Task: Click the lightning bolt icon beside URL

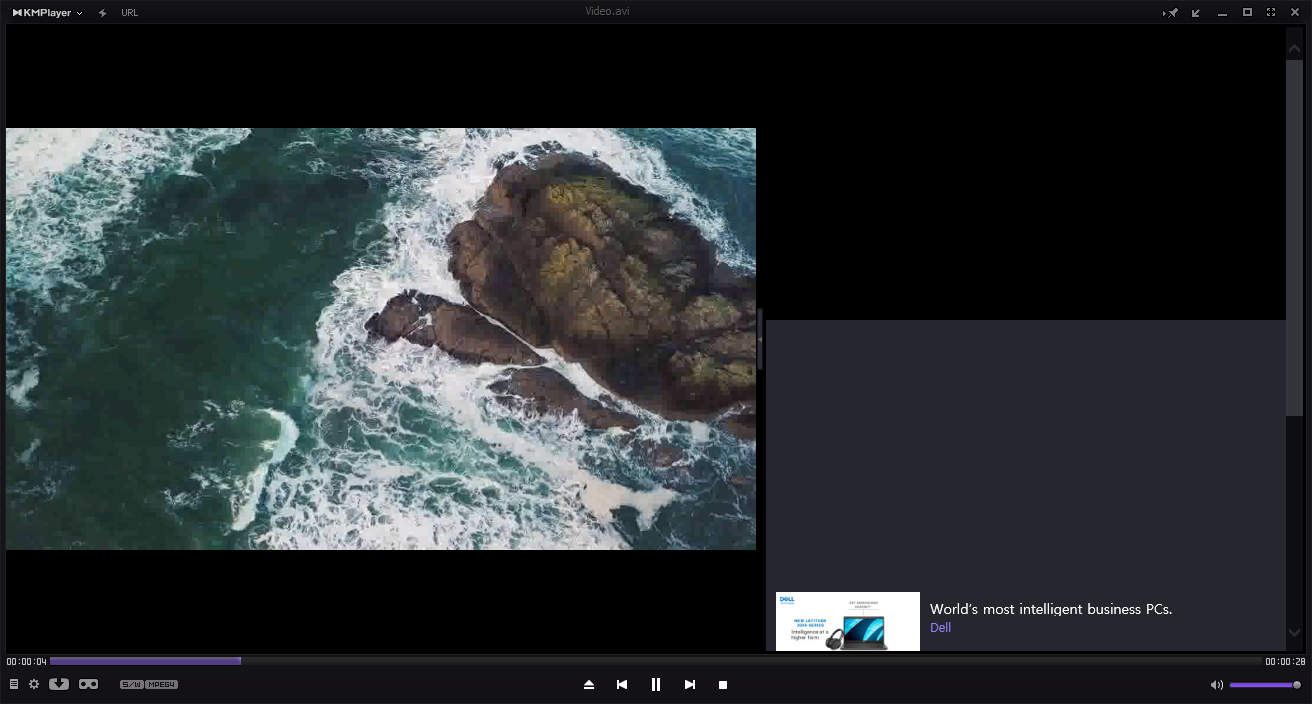Action: tap(103, 13)
